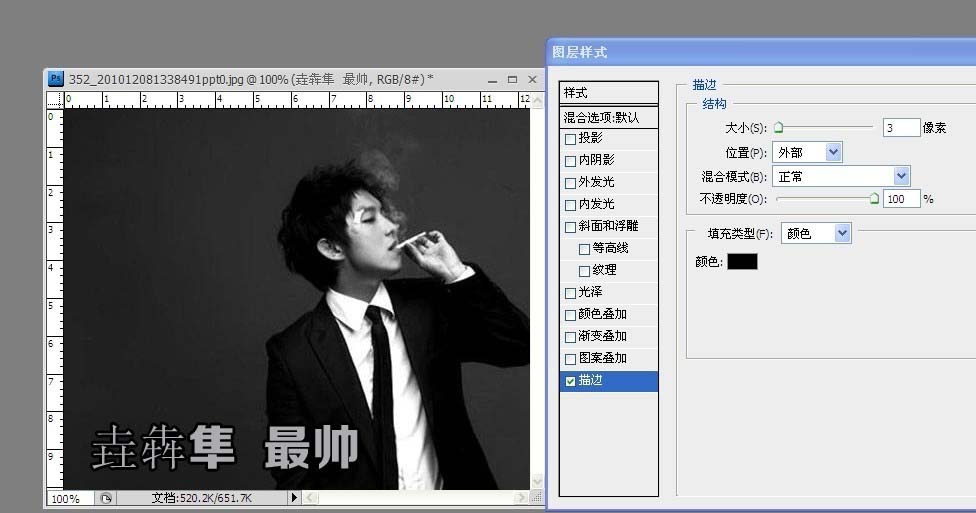
Task: Click the 图层样式 dialog title bar
Action: [761, 52]
